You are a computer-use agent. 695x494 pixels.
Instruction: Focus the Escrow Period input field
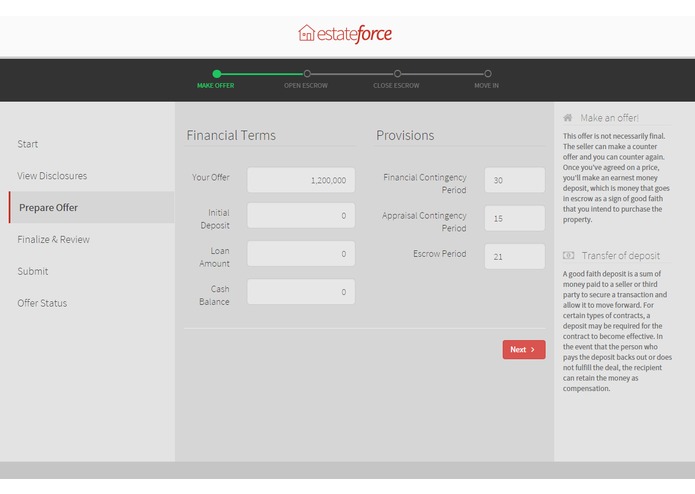click(x=515, y=256)
